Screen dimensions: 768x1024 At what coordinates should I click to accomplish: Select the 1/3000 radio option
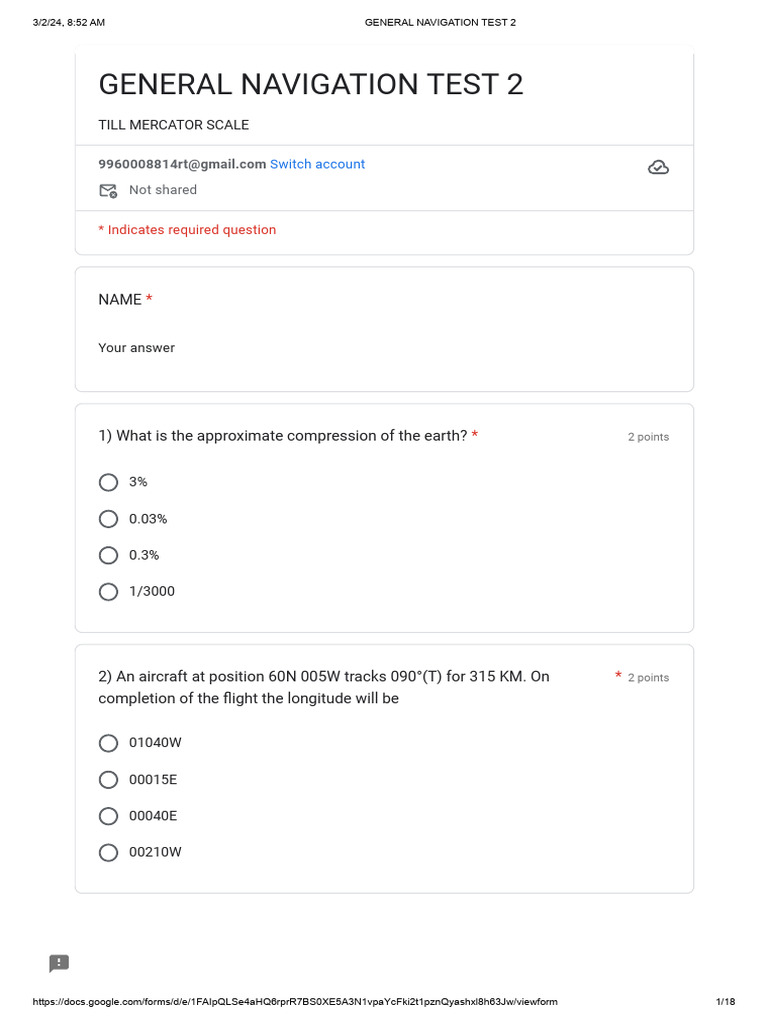coord(109,592)
